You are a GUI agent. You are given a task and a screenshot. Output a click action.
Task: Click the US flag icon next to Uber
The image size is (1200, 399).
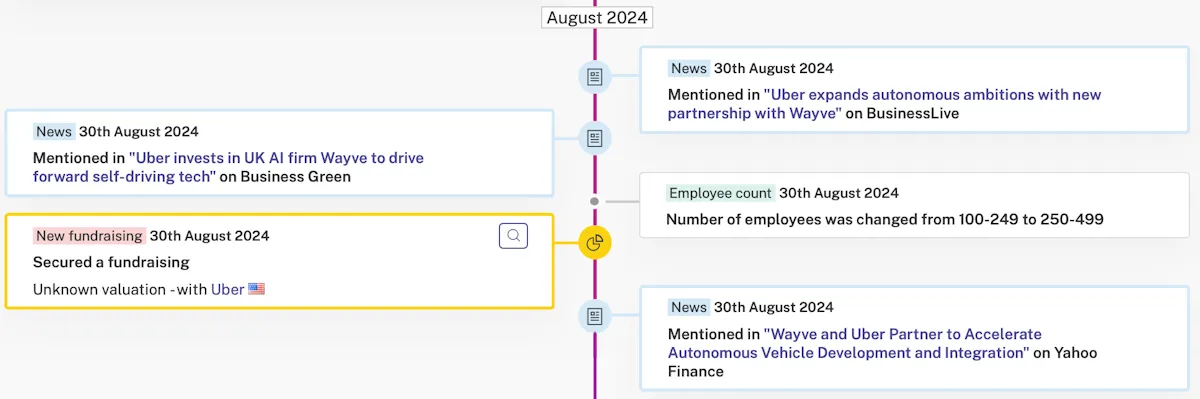click(x=257, y=289)
